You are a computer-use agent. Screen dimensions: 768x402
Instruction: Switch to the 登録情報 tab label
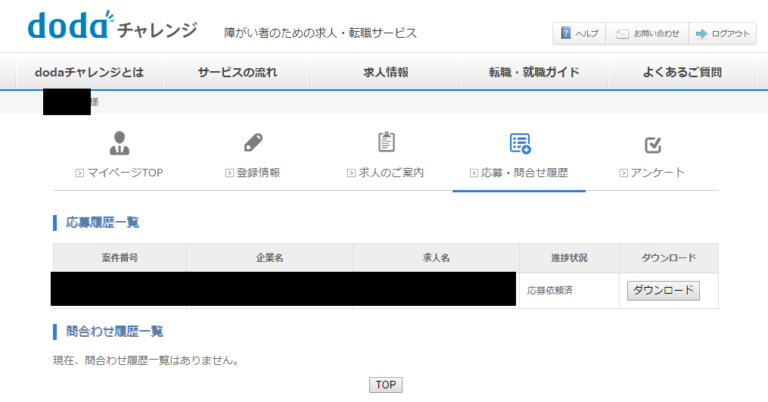(258, 173)
